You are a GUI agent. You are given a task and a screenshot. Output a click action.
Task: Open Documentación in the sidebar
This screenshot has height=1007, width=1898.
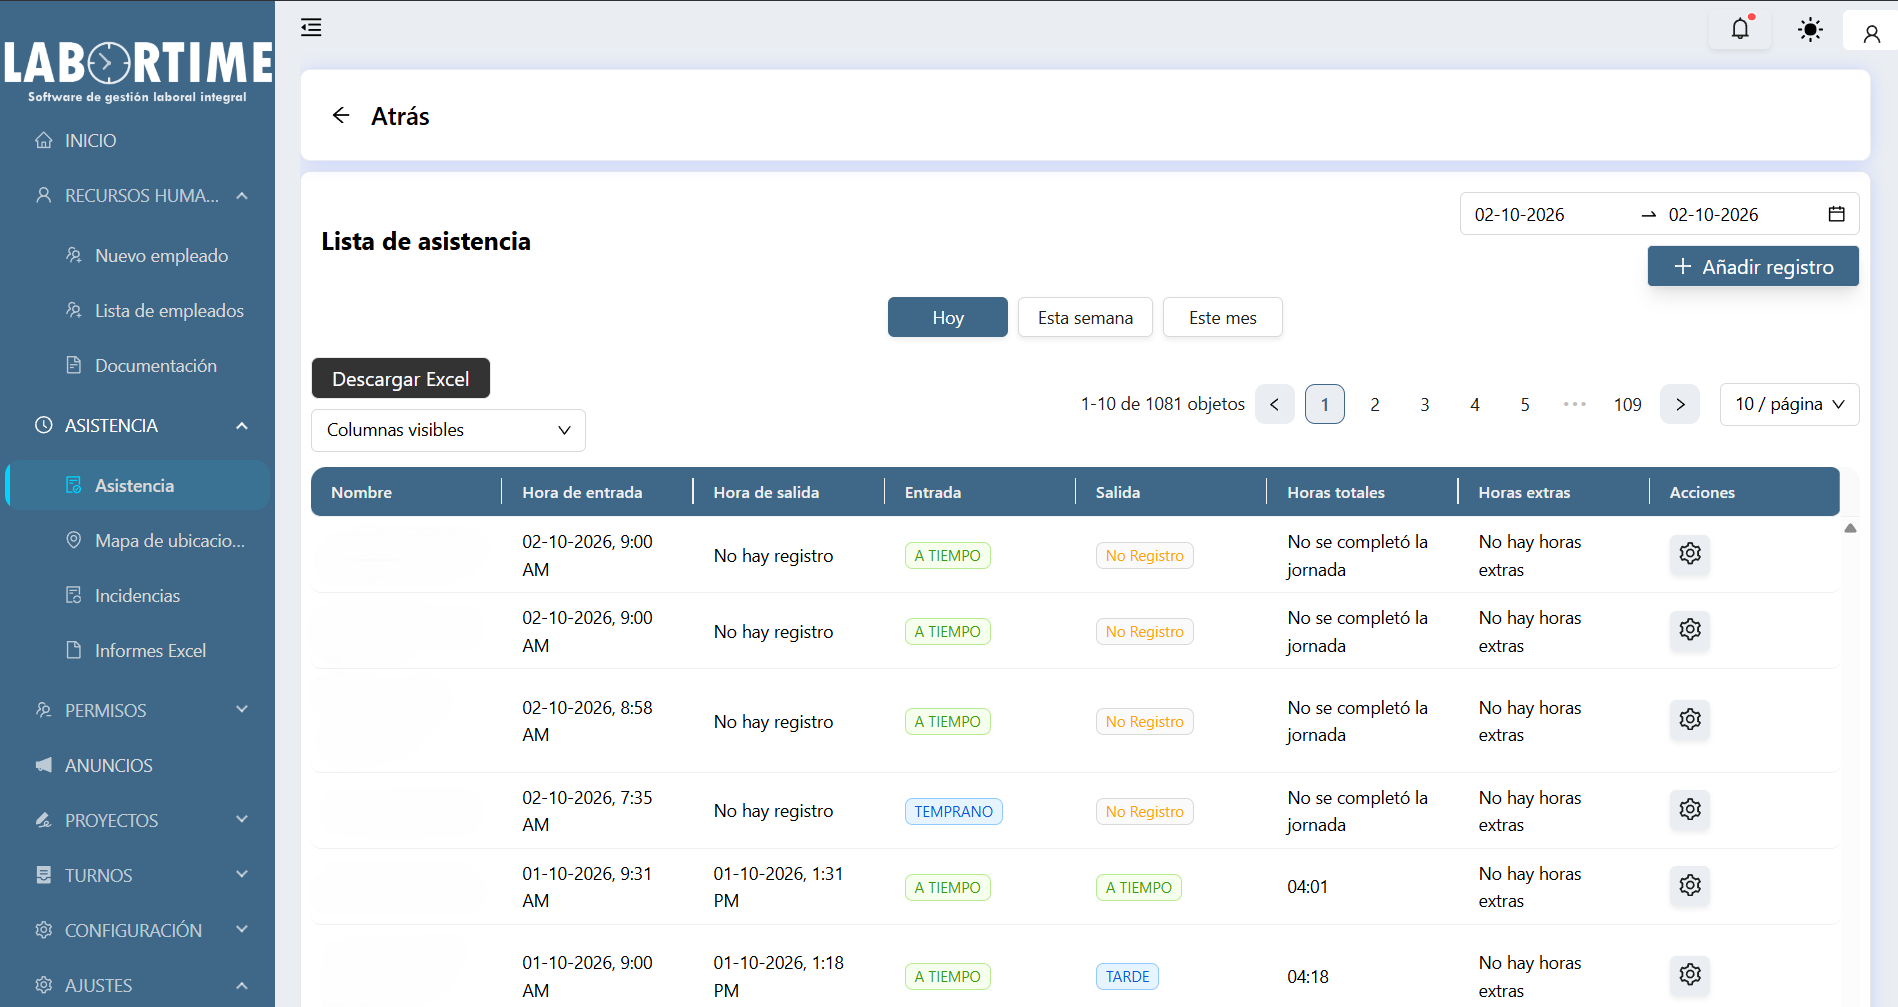point(137,366)
